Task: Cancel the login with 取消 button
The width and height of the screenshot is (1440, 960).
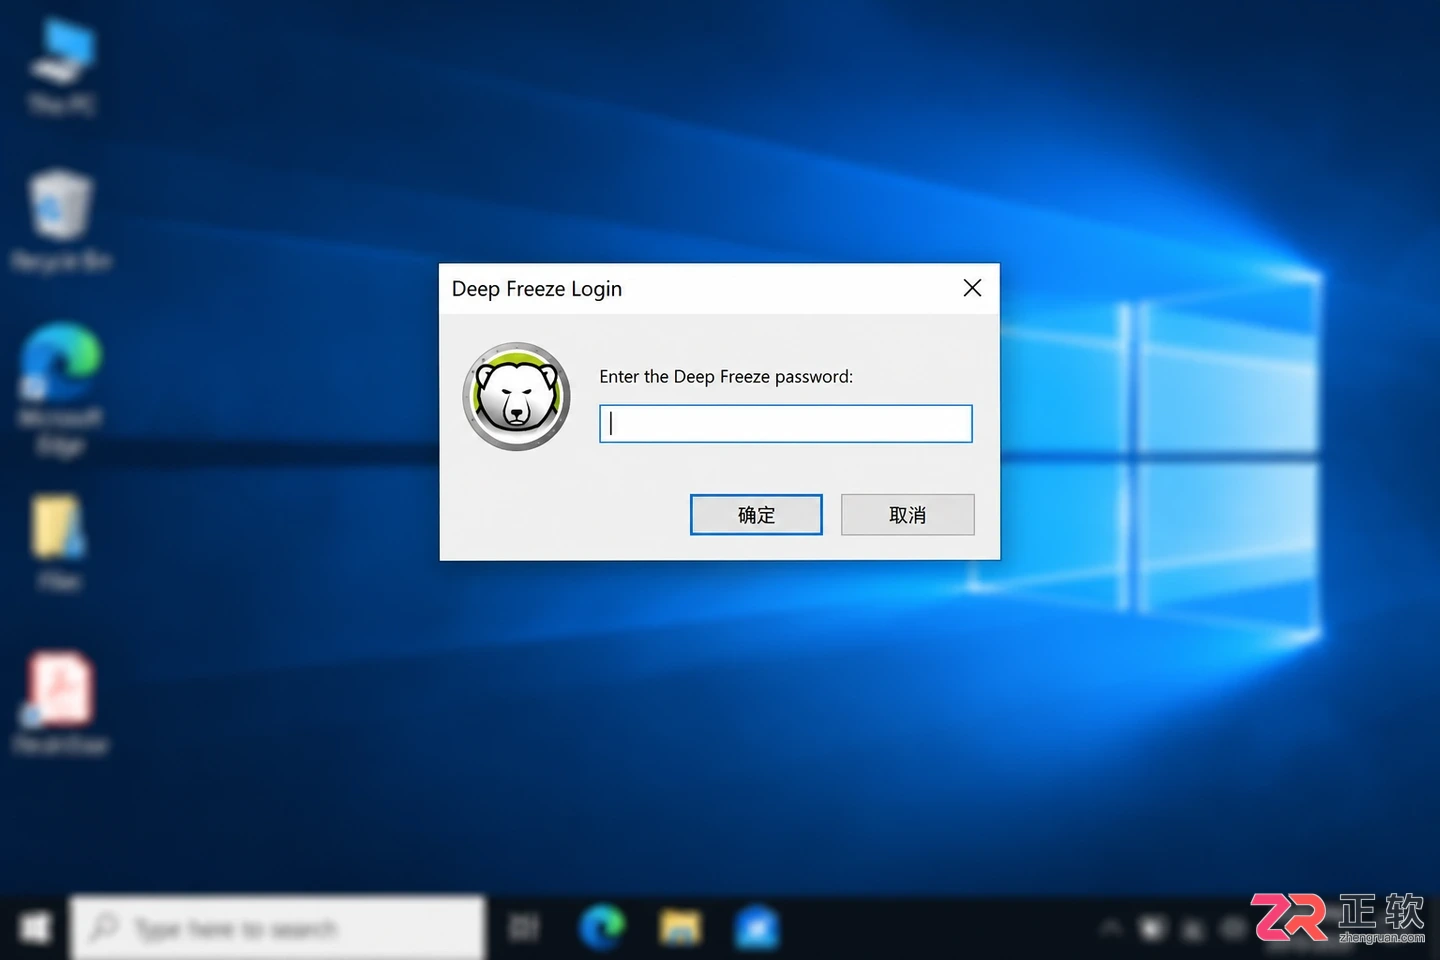Action: 907,514
